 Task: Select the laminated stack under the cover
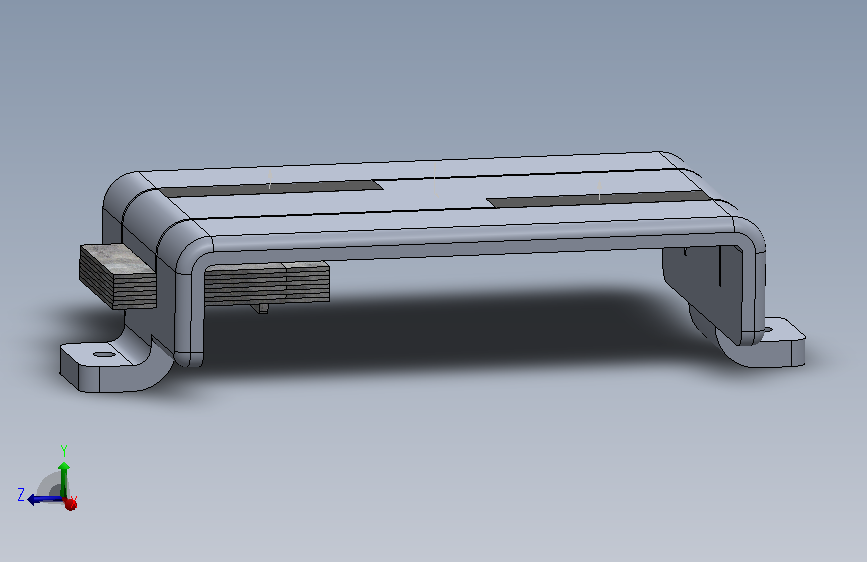pyautogui.click(x=267, y=284)
